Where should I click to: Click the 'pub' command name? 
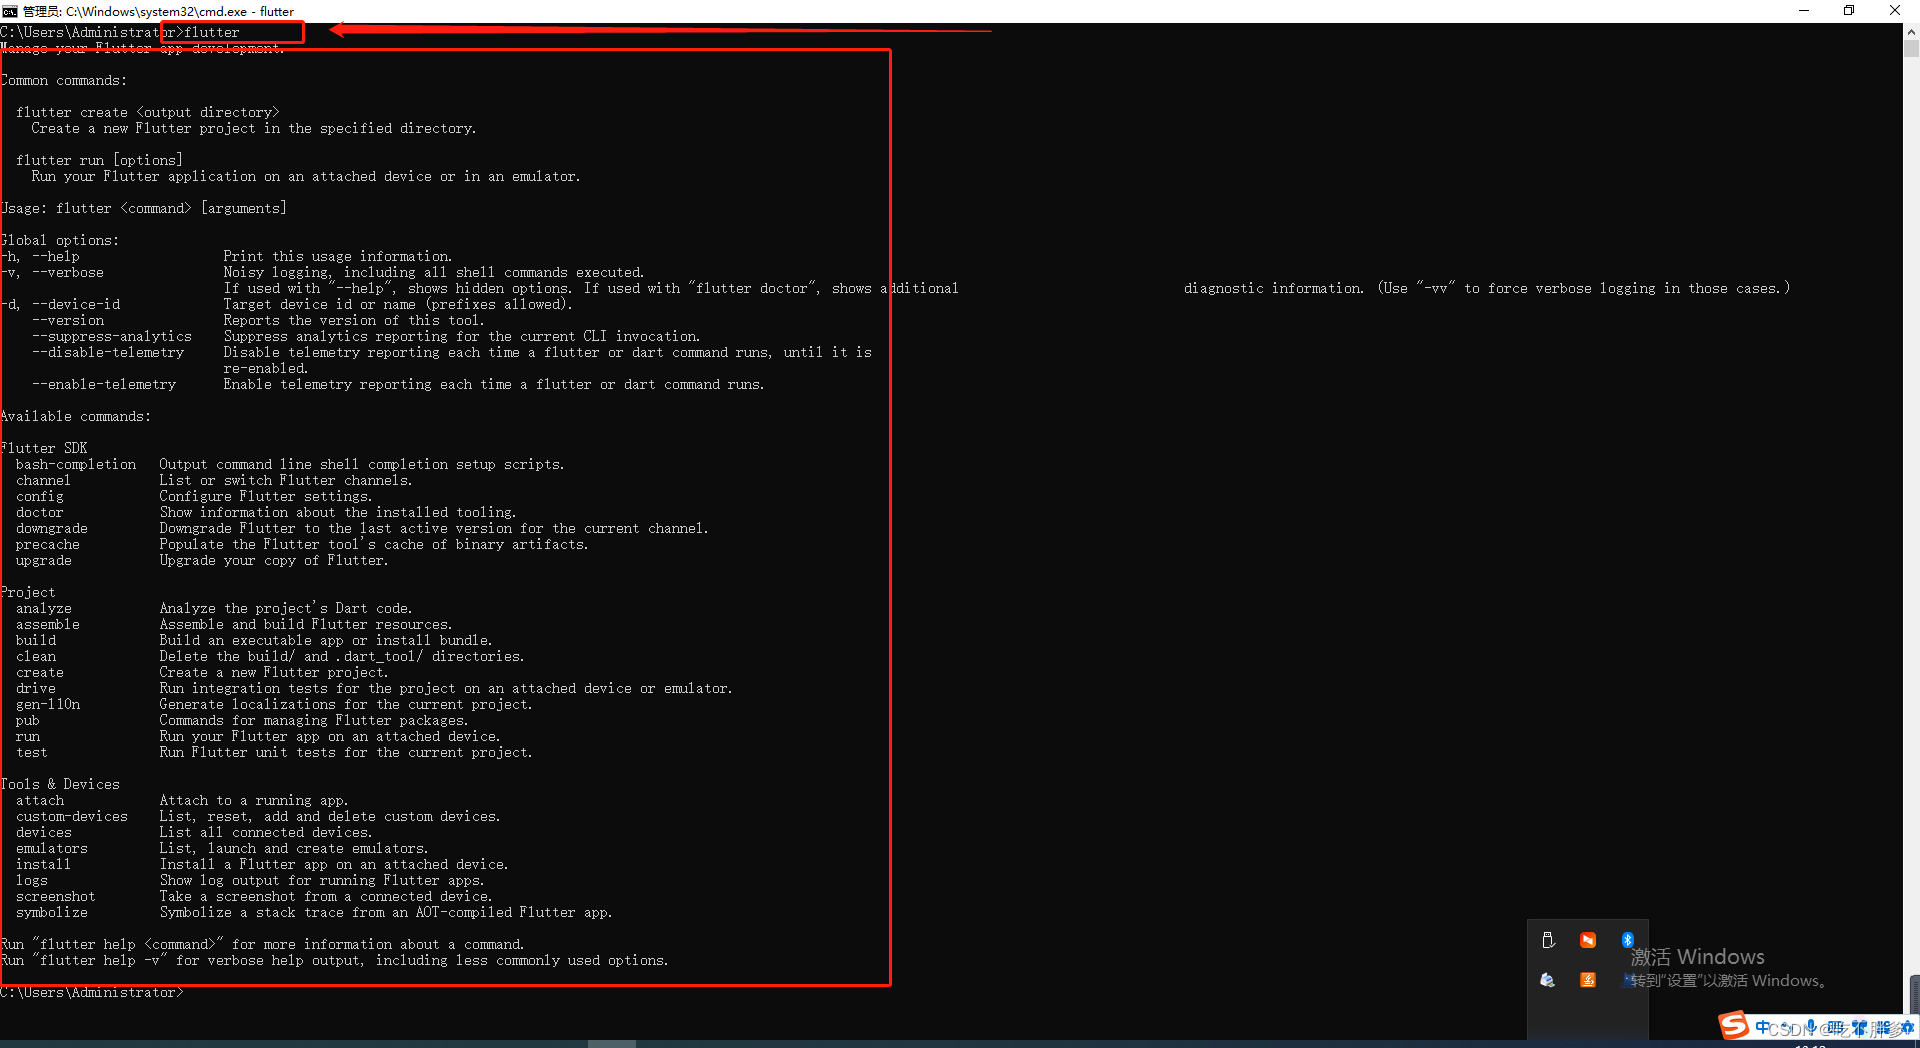pos(28,720)
